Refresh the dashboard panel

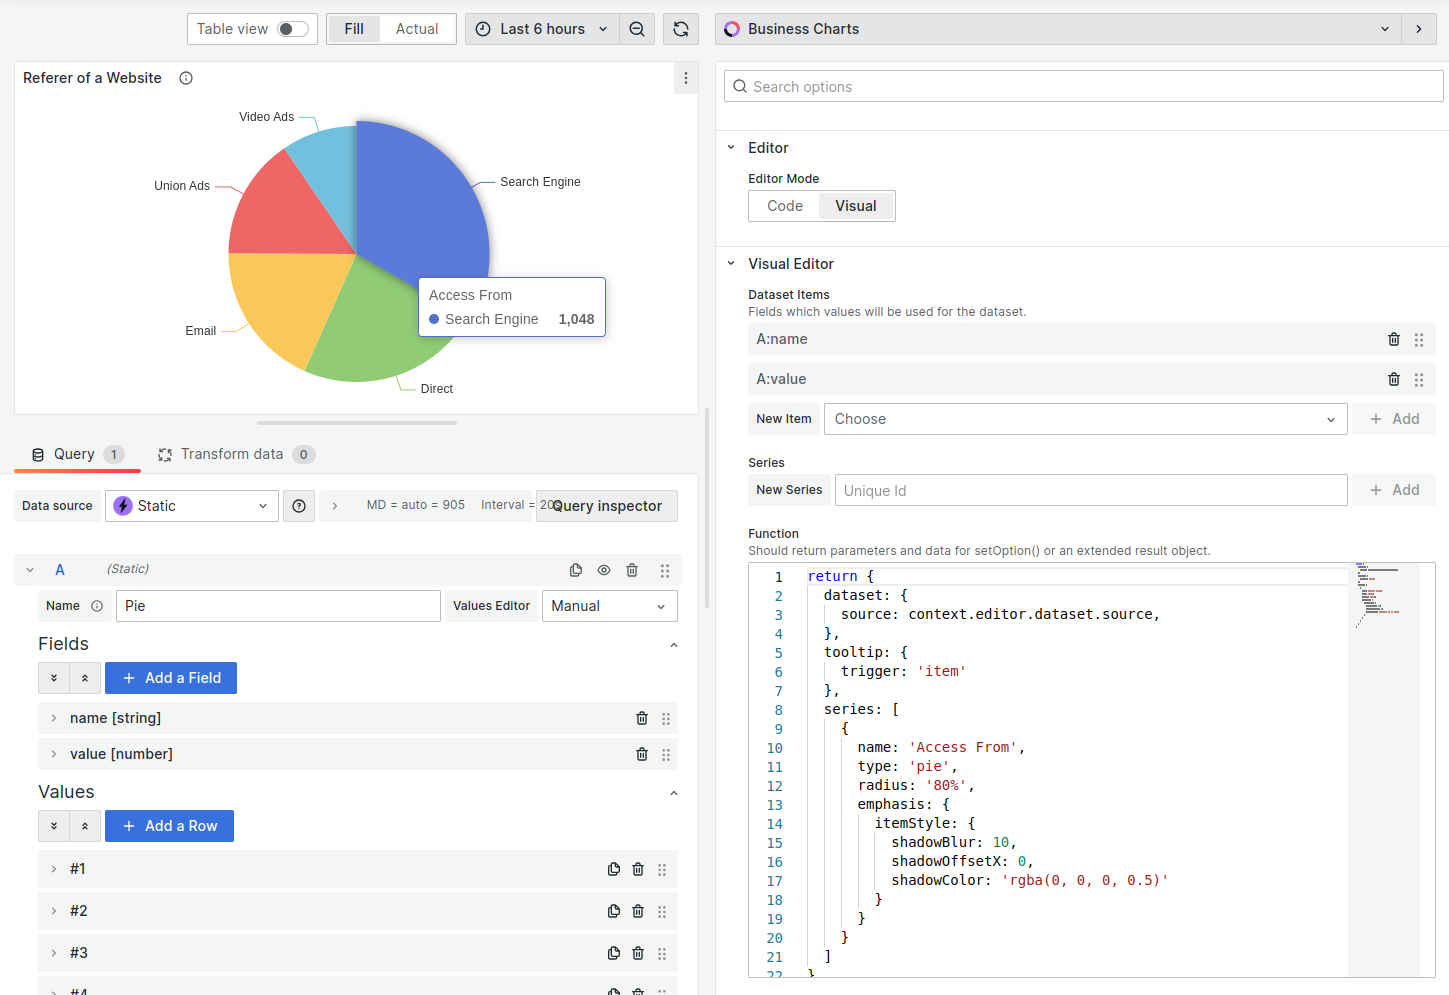pyautogui.click(x=680, y=29)
